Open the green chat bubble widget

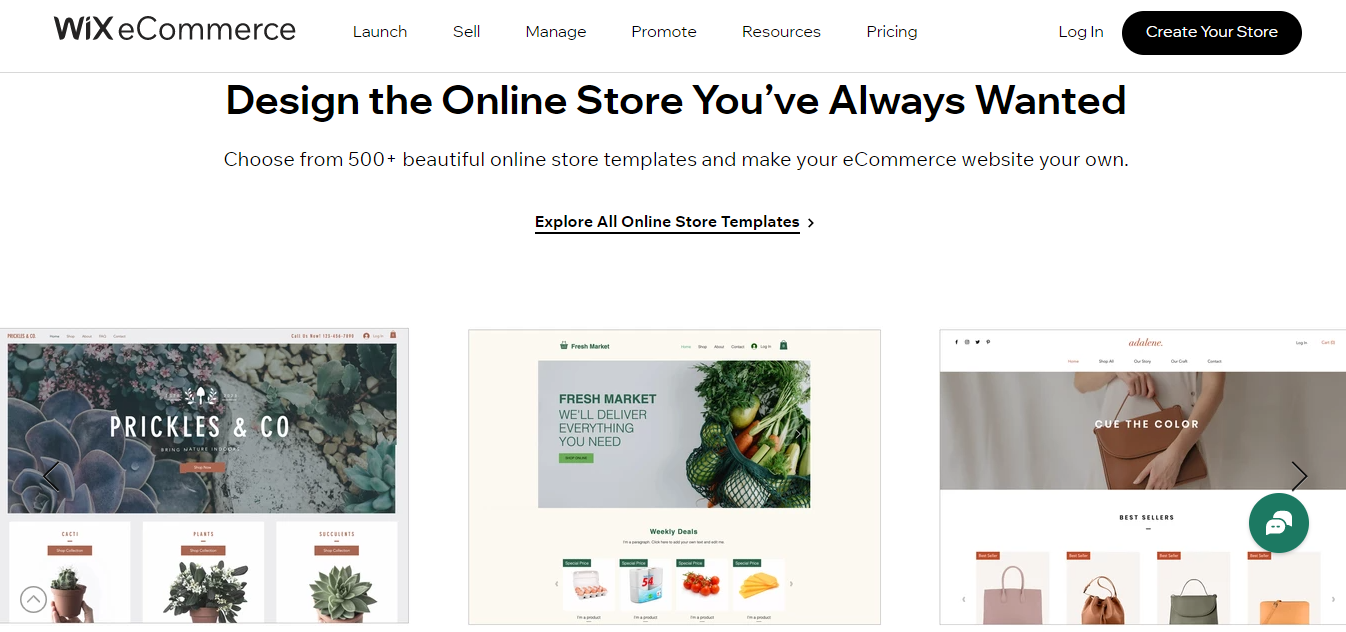coord(1278,523)
